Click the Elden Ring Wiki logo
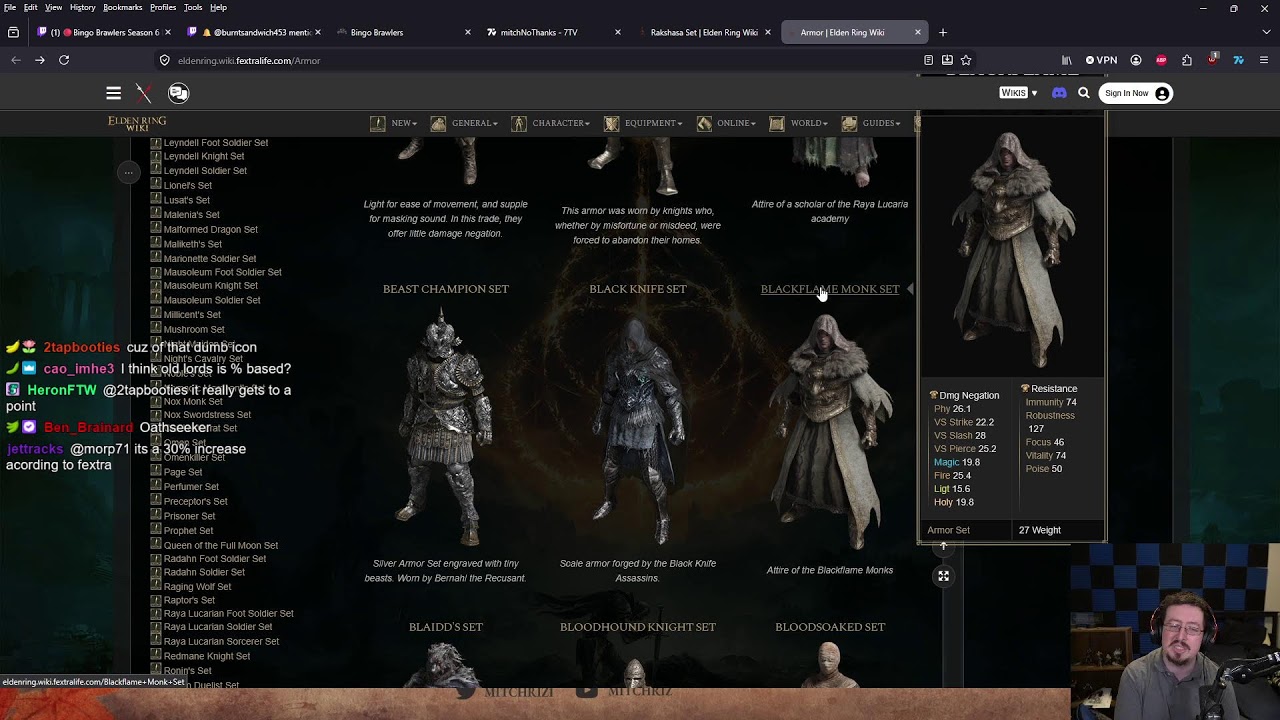Image resolution: width=1280 pixels, height=720 pixels. (x=137, y=123)
